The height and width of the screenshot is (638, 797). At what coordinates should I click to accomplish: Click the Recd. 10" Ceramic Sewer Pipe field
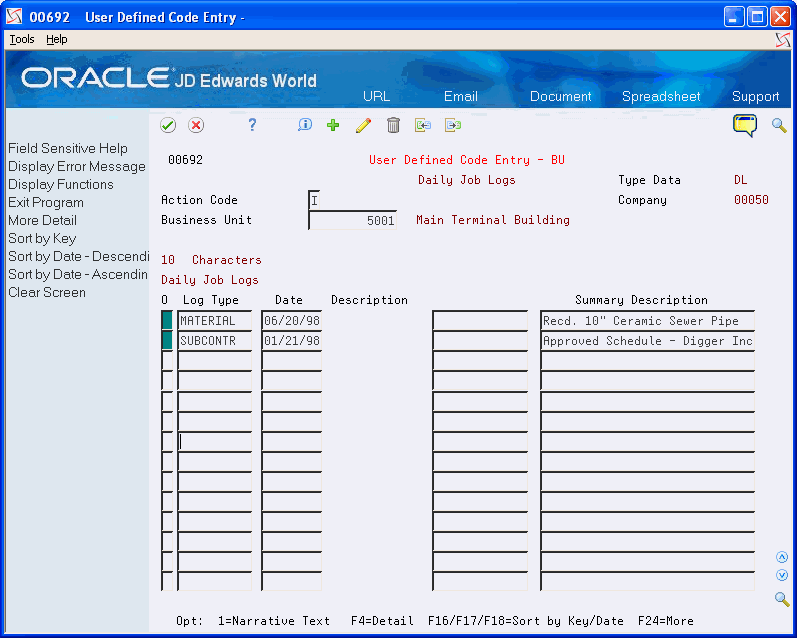coord(647,321)
